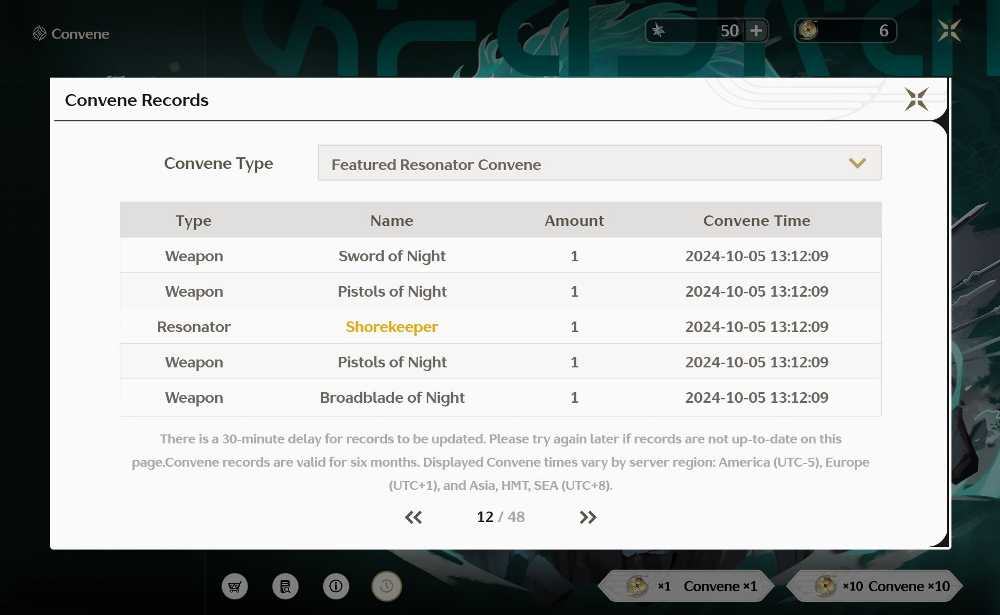Screen dimensions: 1000x615
Task: Click the Name column header
Action: tap(392, 221)
